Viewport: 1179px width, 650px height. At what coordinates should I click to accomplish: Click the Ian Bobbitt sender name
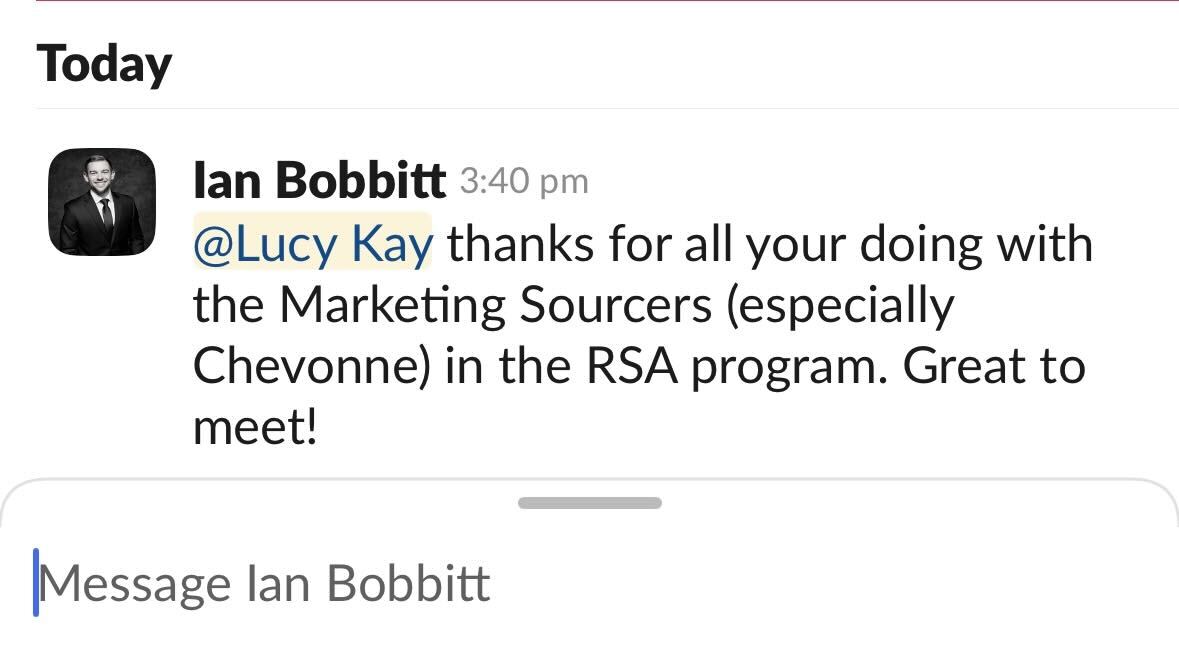(319, 181)
